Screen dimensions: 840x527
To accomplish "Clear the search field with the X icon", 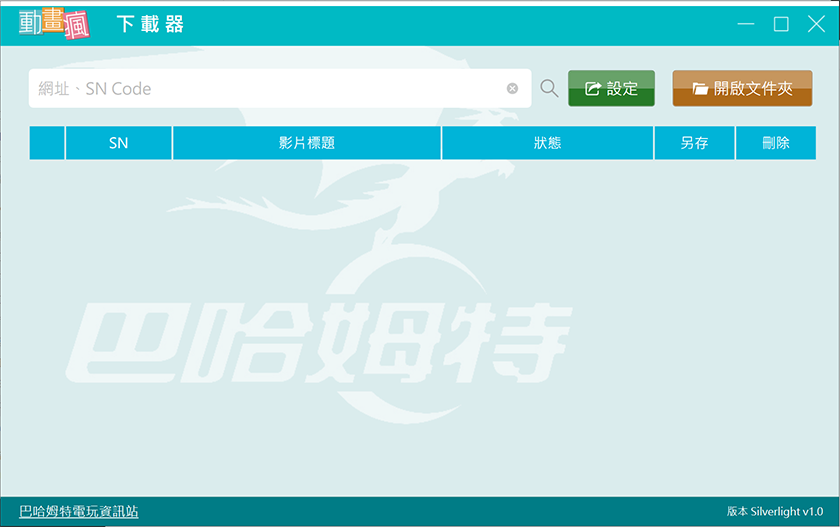I will point(512,88).
